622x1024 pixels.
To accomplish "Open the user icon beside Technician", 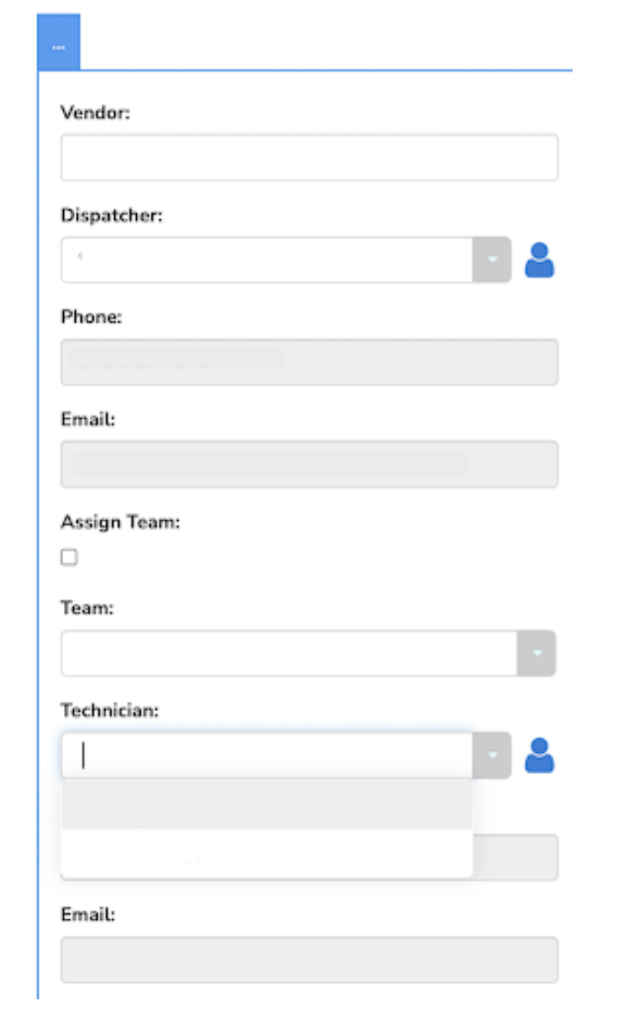I will [x=540, y=755].
